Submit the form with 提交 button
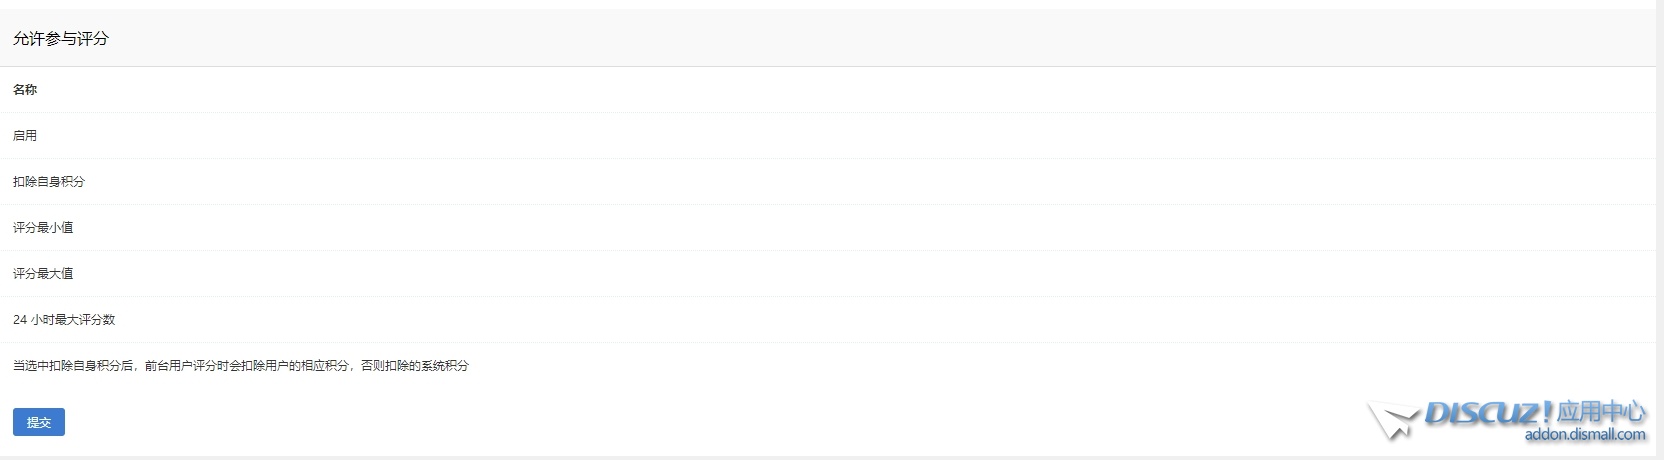Image resolution: width=1664 pixels, height=460 pixels. tap(39, 422)
